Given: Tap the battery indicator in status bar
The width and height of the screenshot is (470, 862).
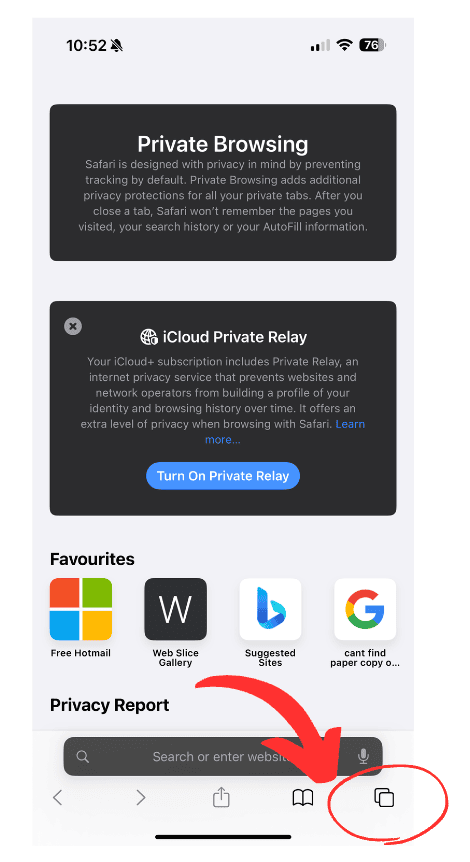Looking at the screenshot, I should click(x=373, y=45).
